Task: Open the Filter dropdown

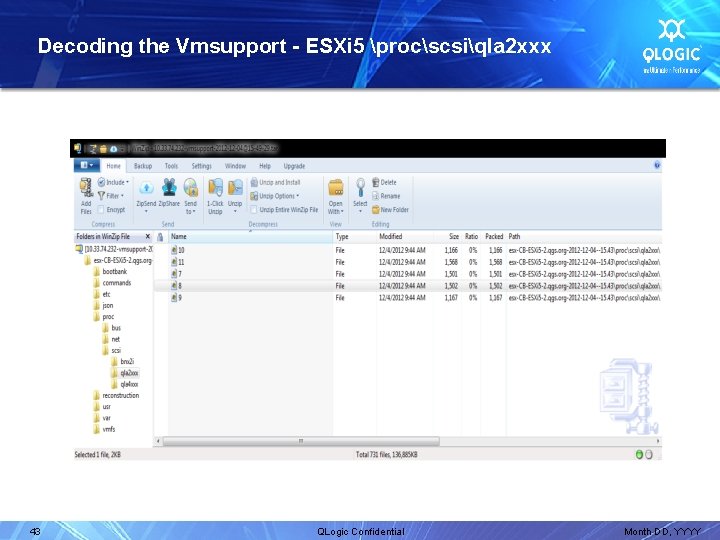Action: 111,196
